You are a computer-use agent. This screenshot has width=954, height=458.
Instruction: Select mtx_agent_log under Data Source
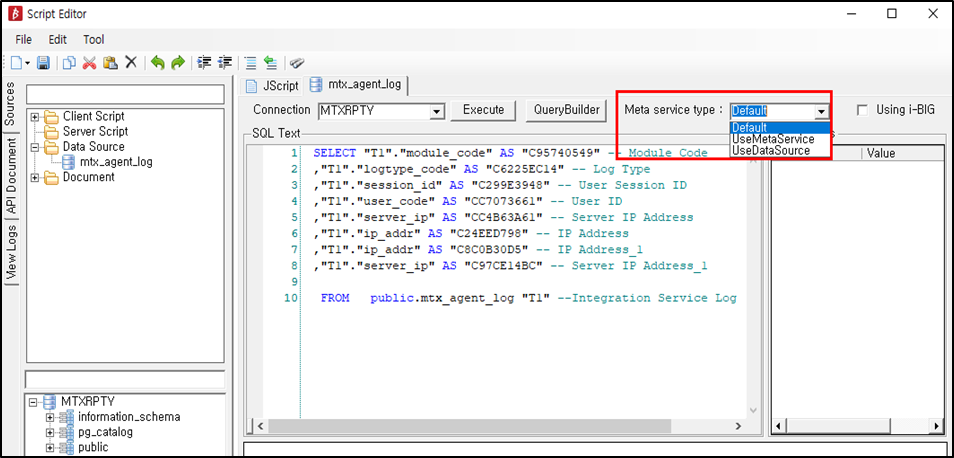click(x=115, y=162)
